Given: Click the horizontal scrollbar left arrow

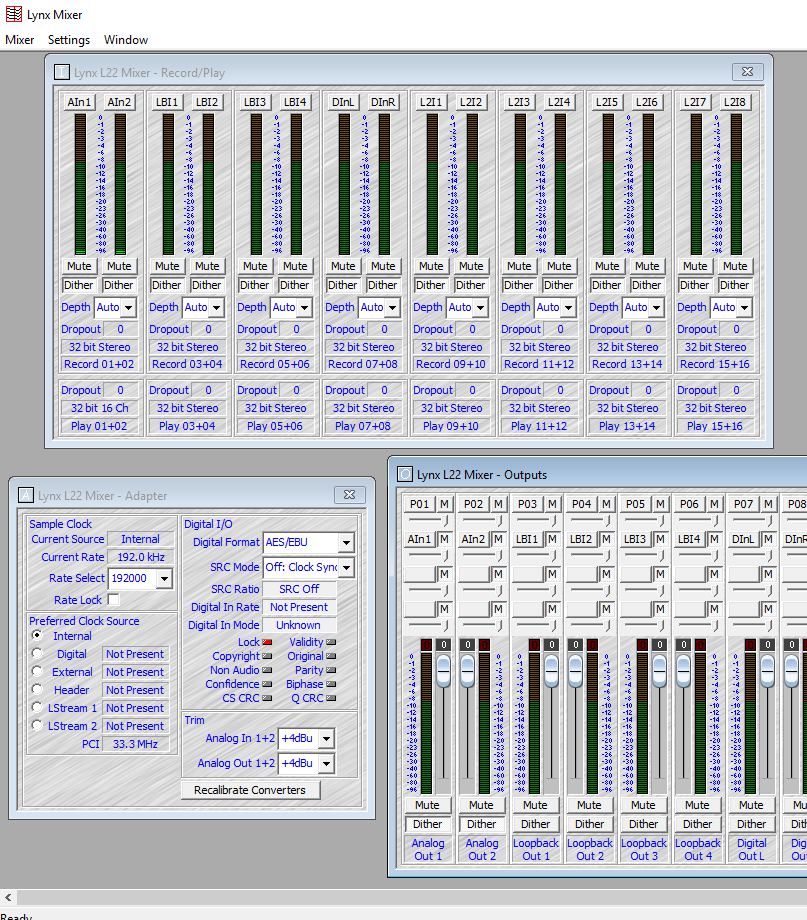Looking at the screenshot, I should (x=8, y=897).
